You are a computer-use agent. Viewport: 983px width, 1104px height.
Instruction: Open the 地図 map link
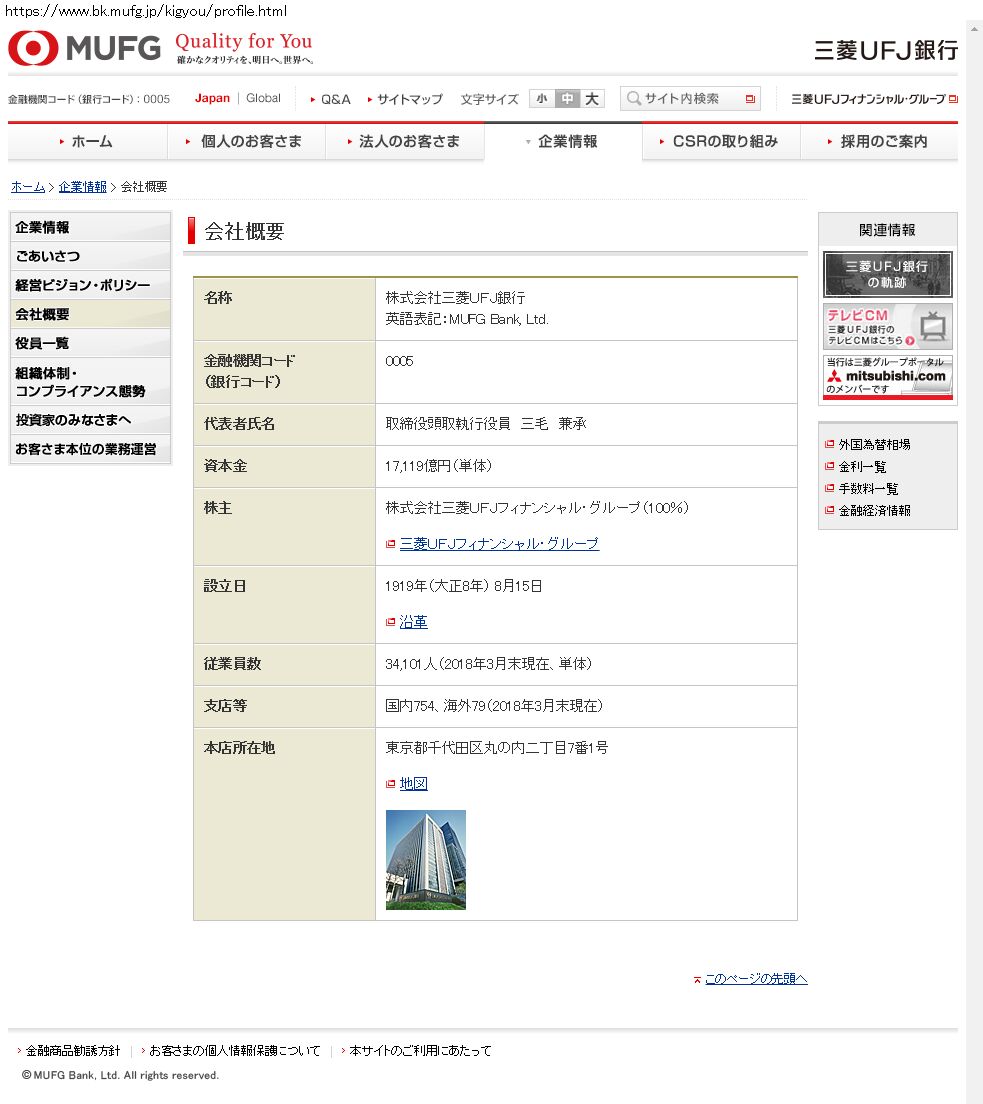[413, 784]
